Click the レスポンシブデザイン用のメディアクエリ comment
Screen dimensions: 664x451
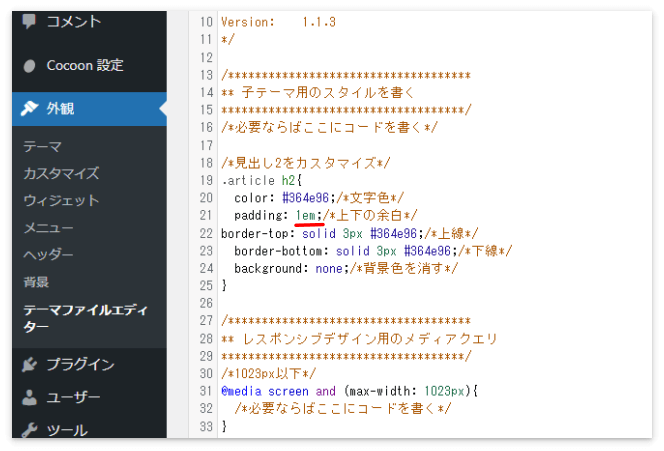tap(359, 339)
